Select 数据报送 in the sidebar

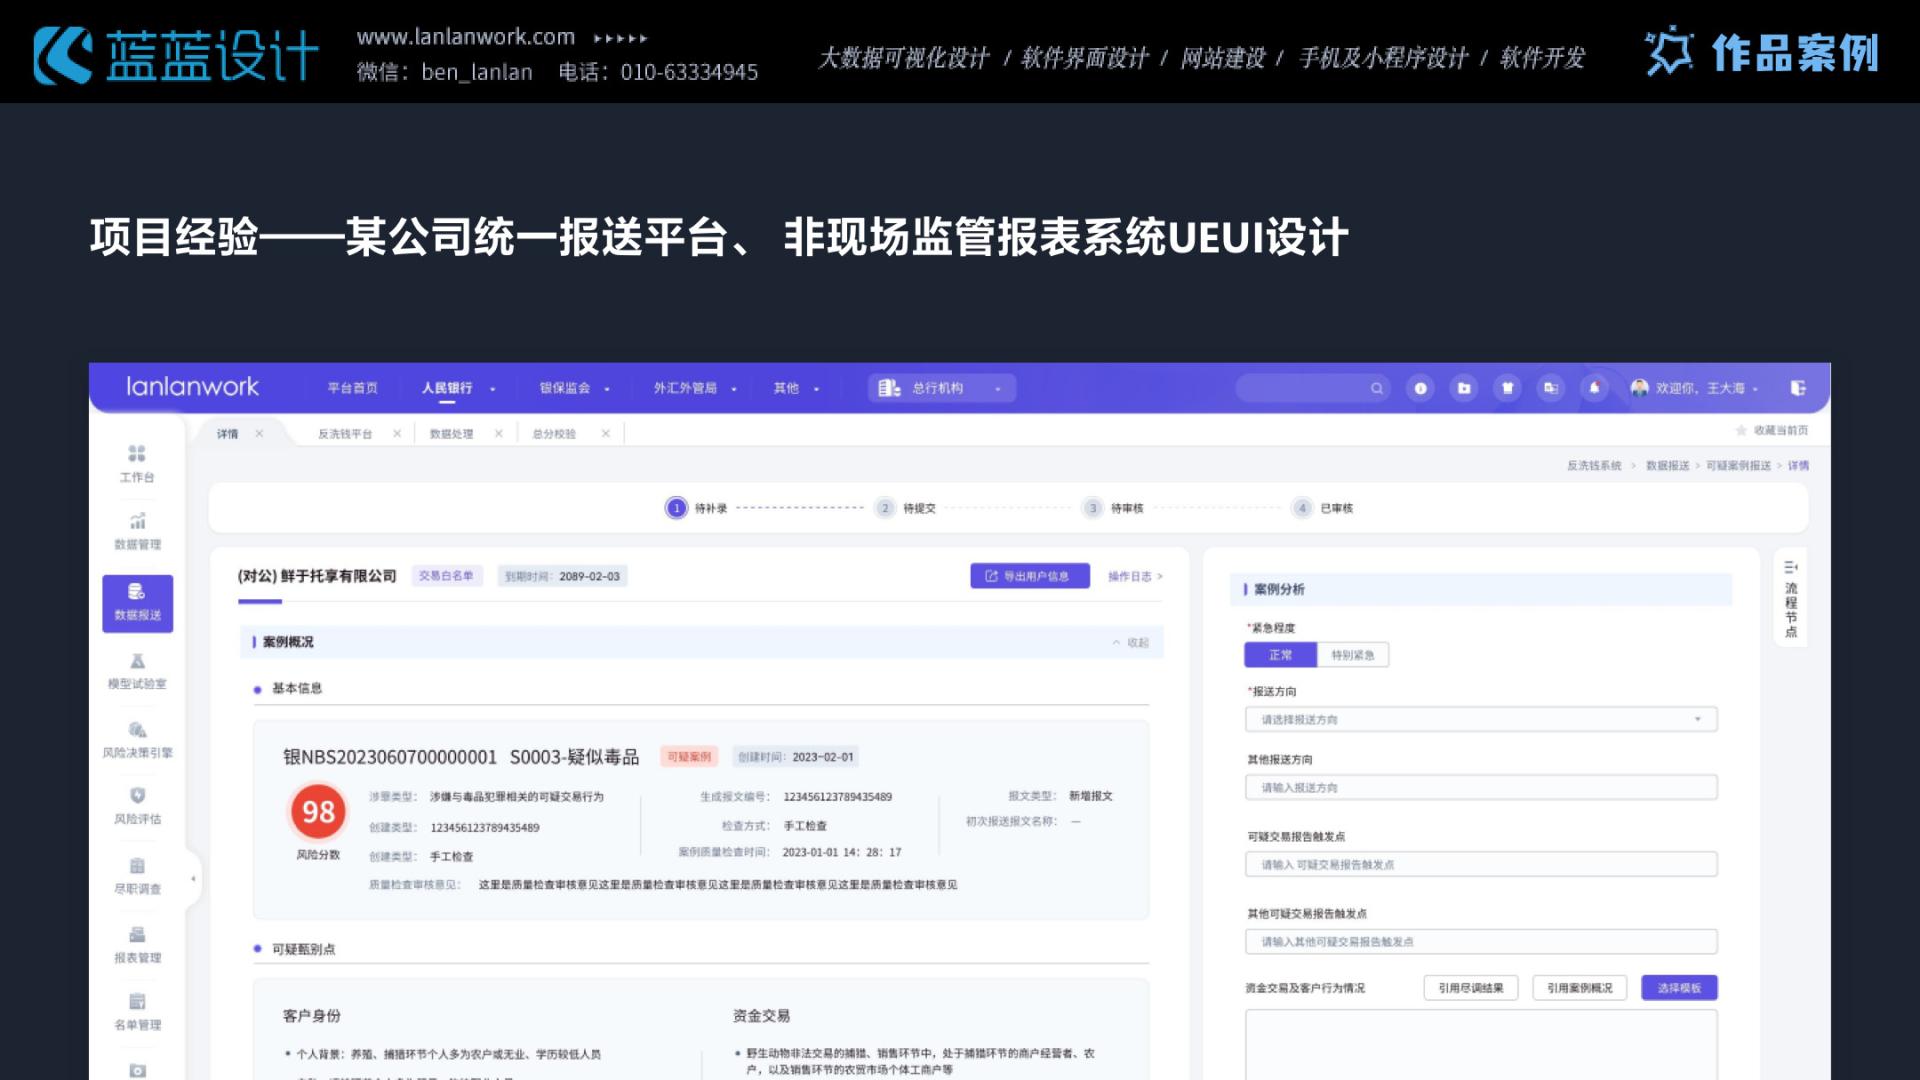pos(137,603)
